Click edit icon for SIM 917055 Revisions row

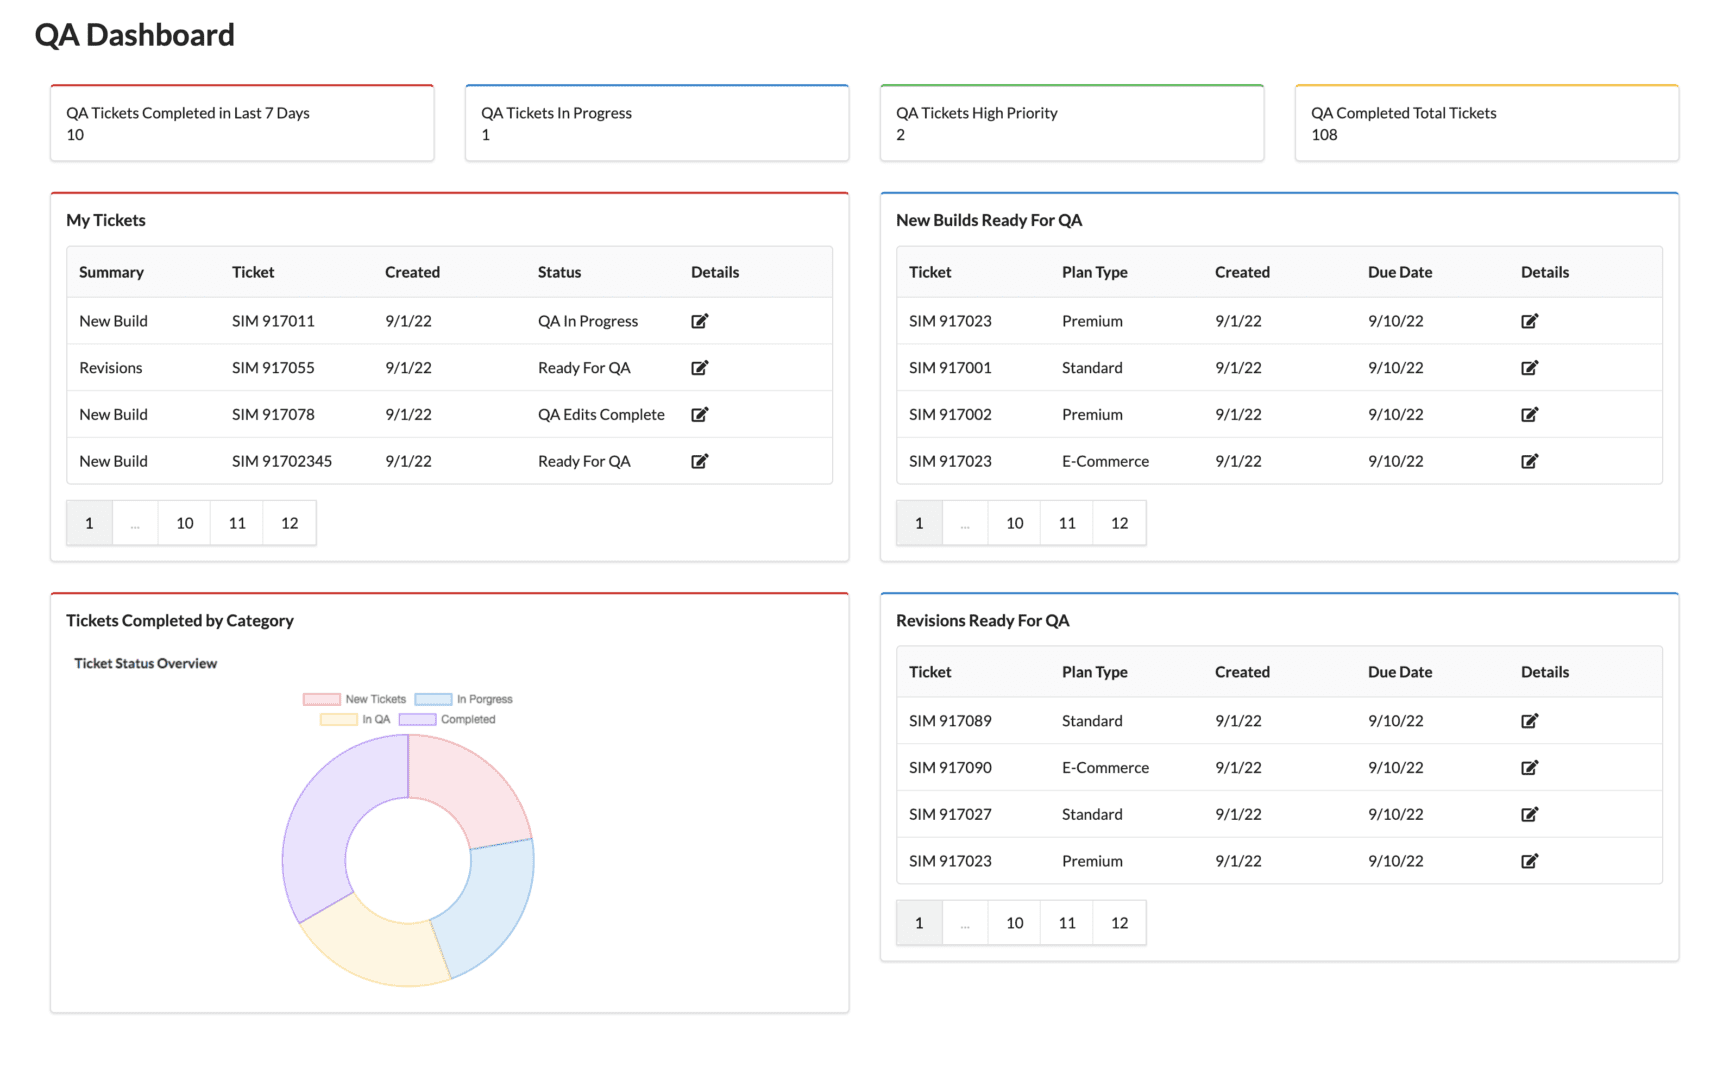tap(699, 368)
